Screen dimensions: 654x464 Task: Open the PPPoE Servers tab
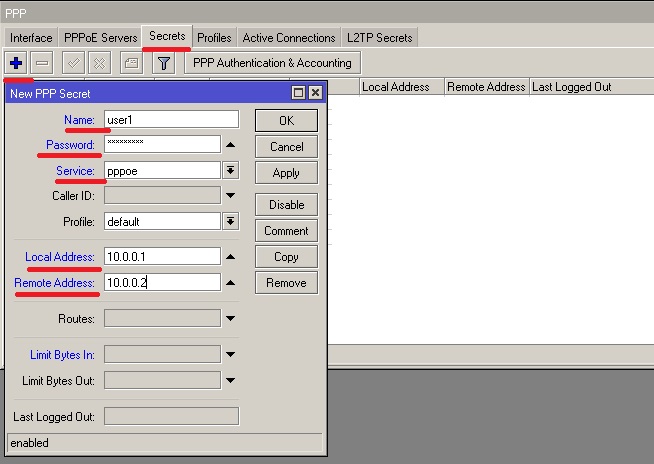coord(101,38)
